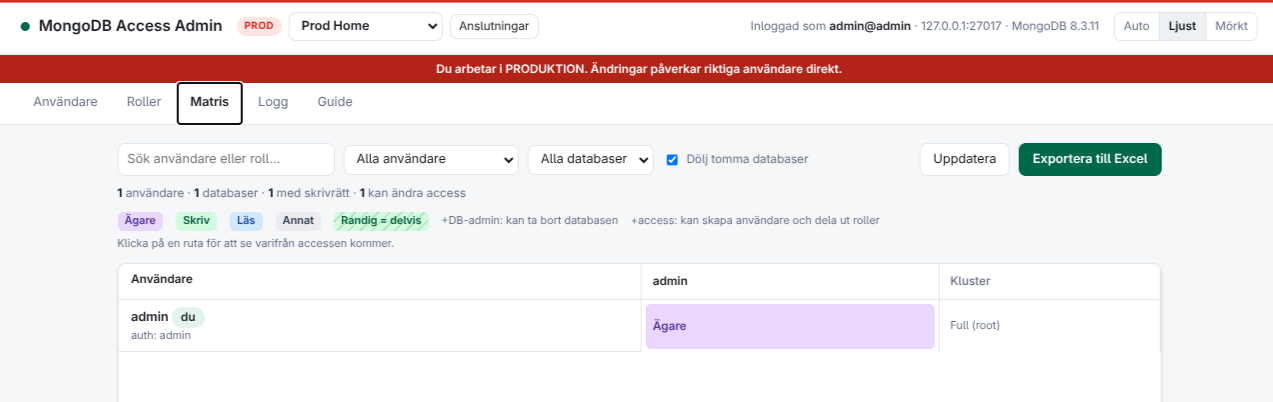The height and width of the screenshot is (402, 1273).
Task: Open the Logg tab
Action: click(273, 102)
